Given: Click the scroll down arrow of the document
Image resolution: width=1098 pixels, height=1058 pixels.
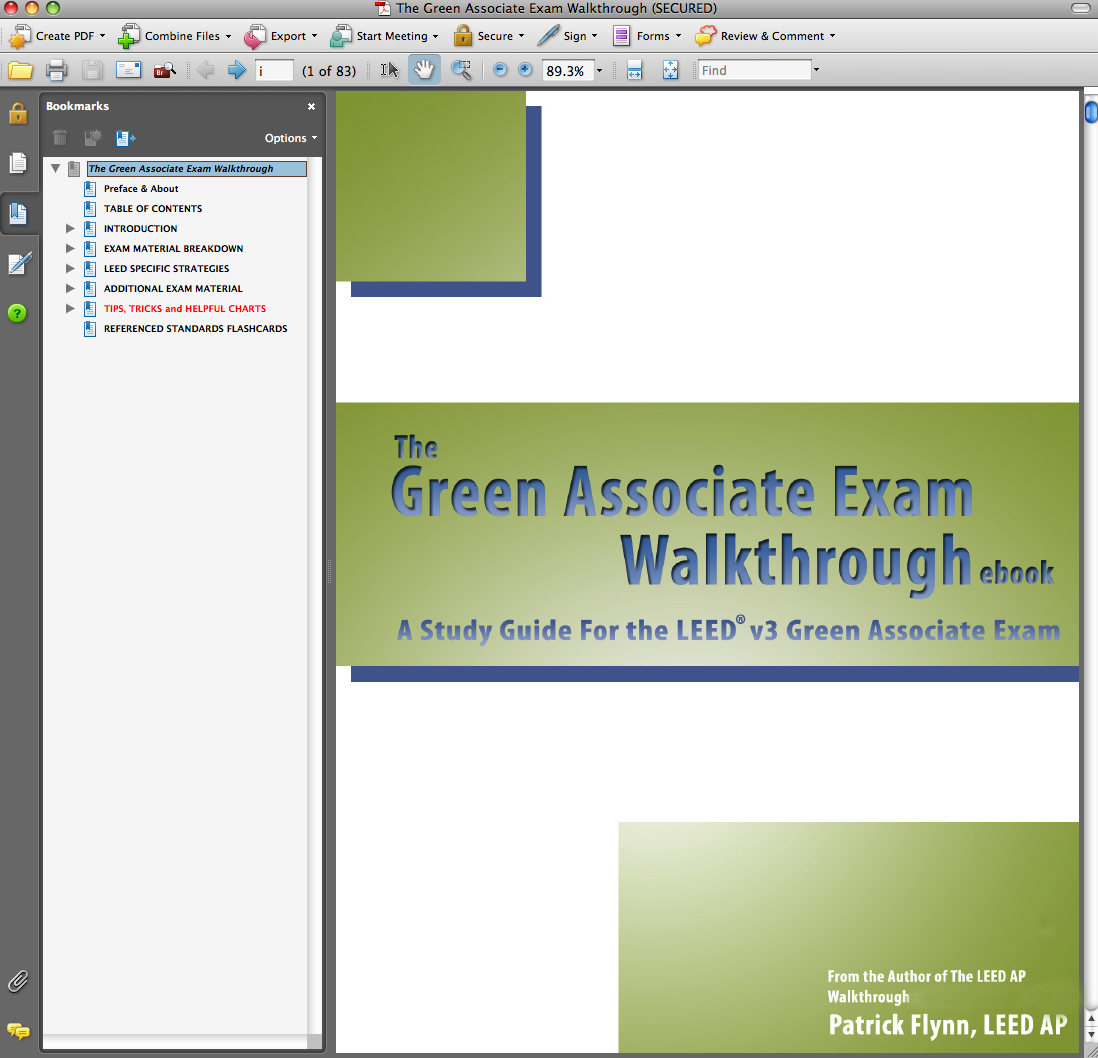Looking at the screenshot, I should point(1091,1034).
